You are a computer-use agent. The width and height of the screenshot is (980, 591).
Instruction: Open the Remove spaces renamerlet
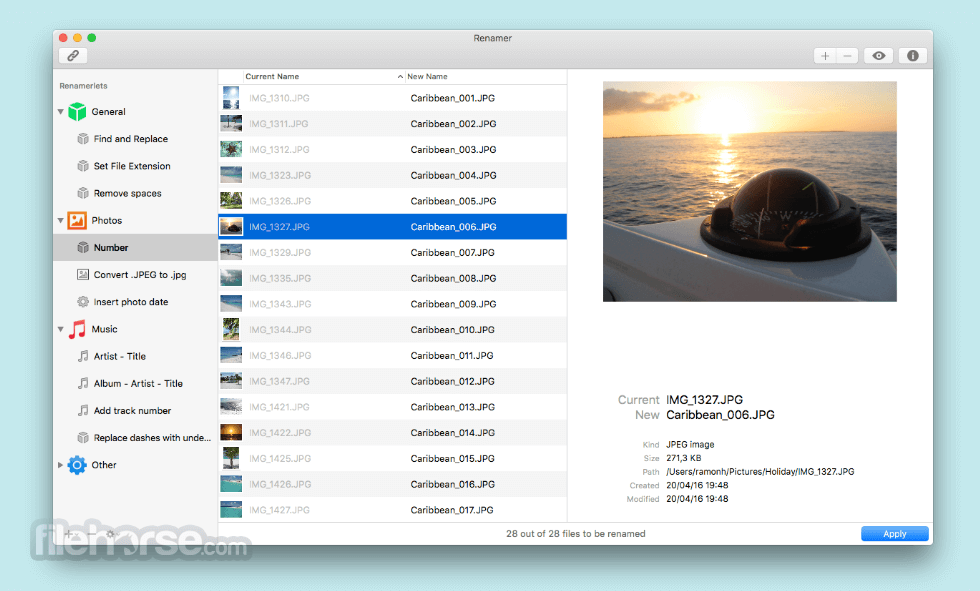pos(128,194)
